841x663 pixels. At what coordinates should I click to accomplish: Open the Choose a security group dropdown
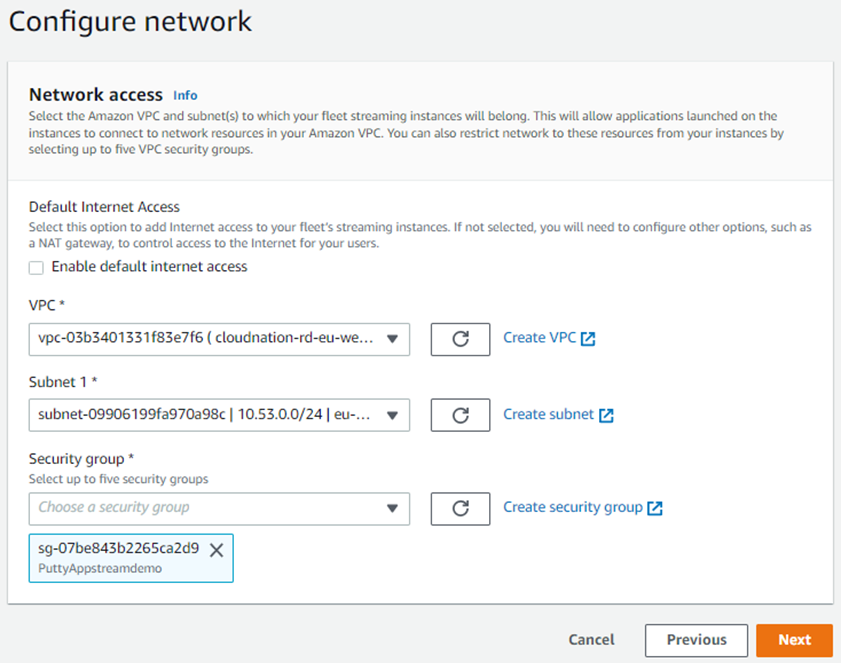(219, 508)
